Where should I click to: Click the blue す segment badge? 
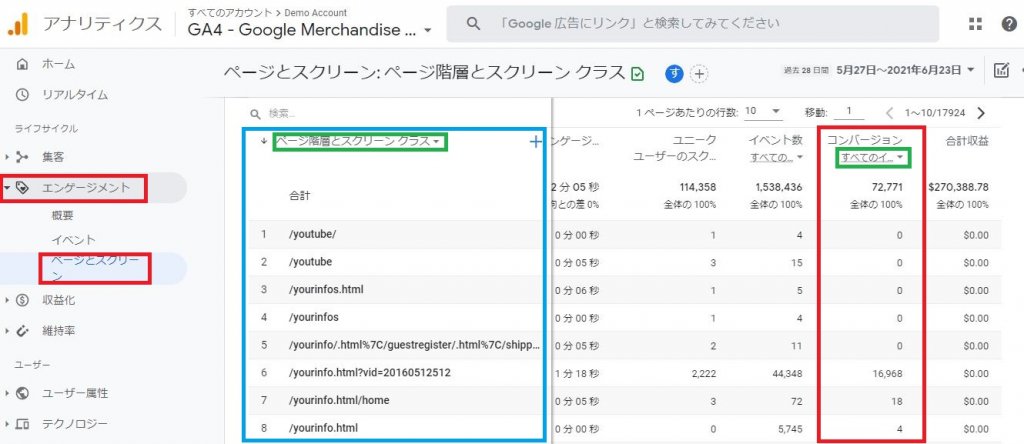[674, 74]
